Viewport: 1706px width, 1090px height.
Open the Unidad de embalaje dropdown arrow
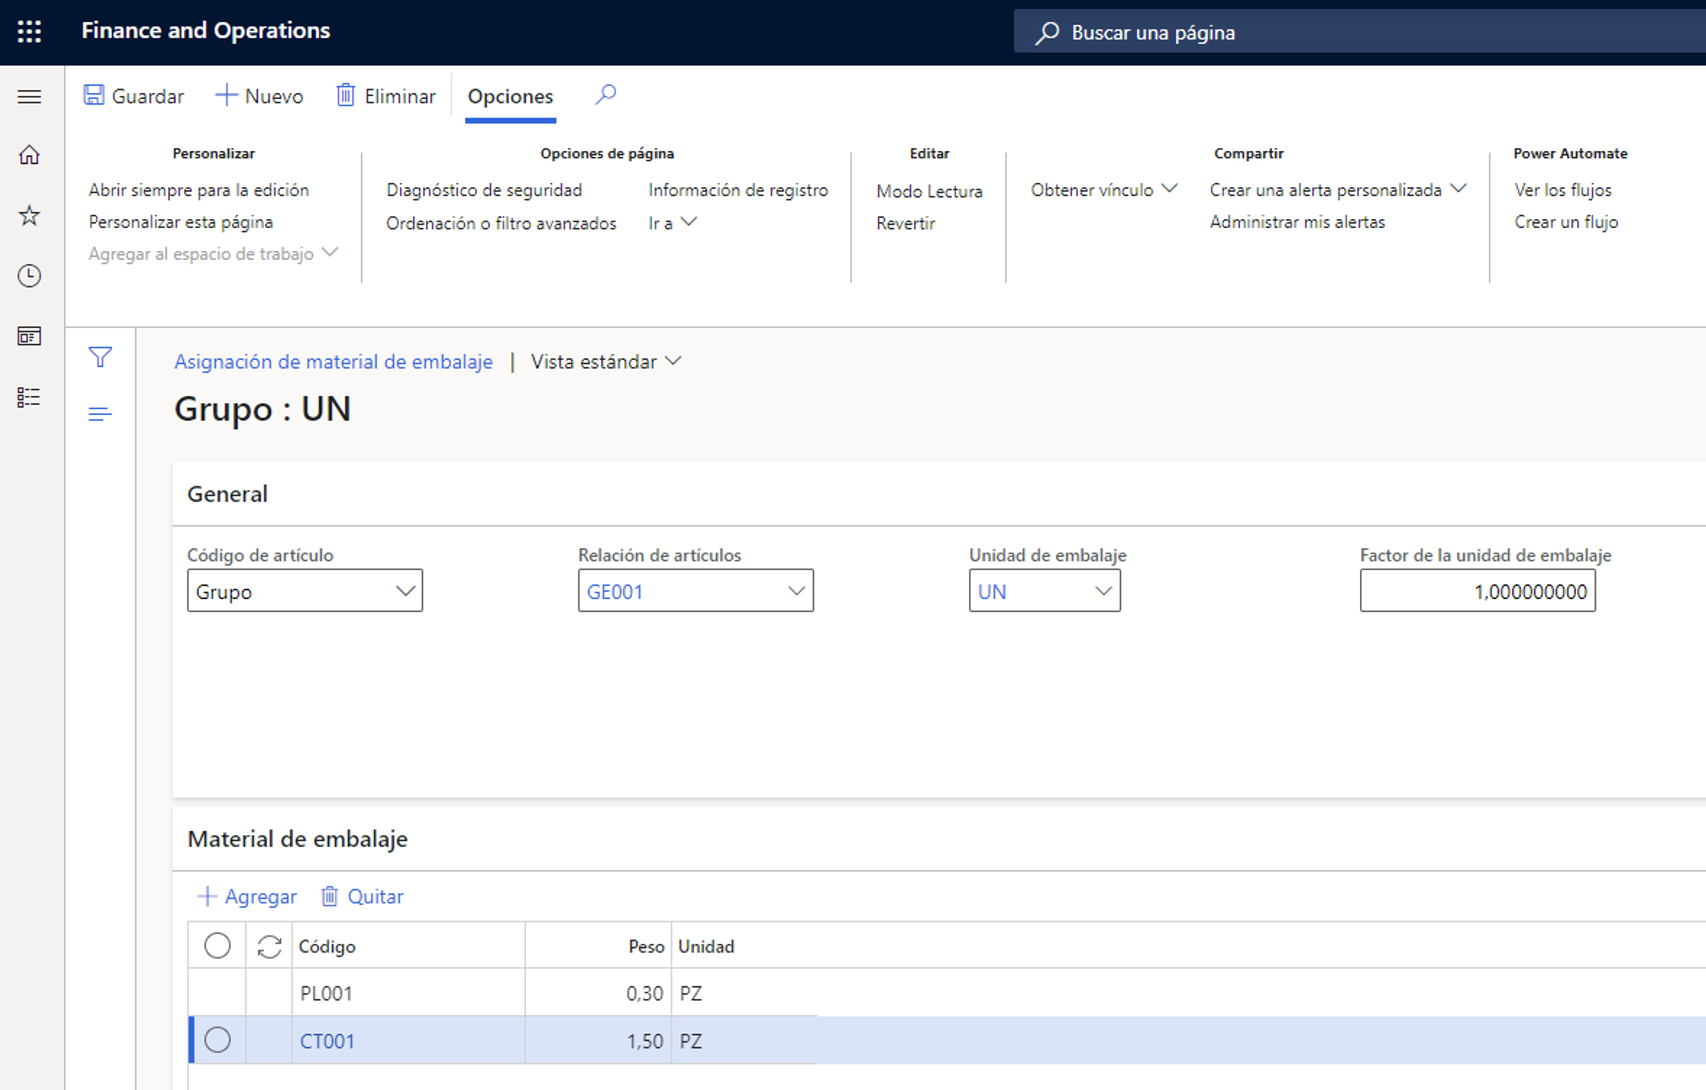tap(1103, 591)
